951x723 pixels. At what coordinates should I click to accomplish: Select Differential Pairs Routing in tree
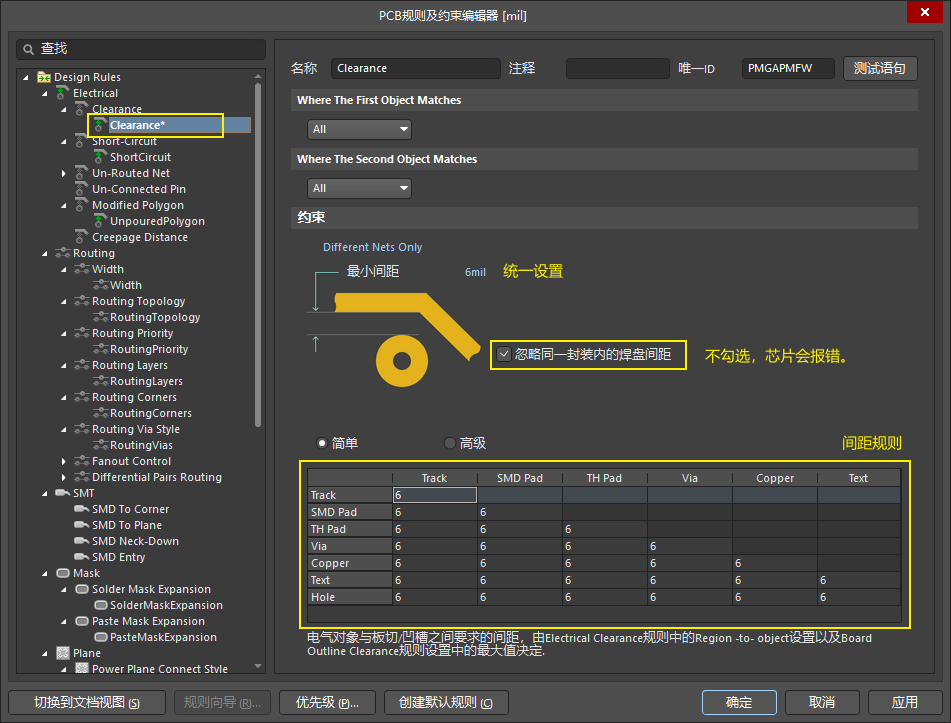[156, 477]
